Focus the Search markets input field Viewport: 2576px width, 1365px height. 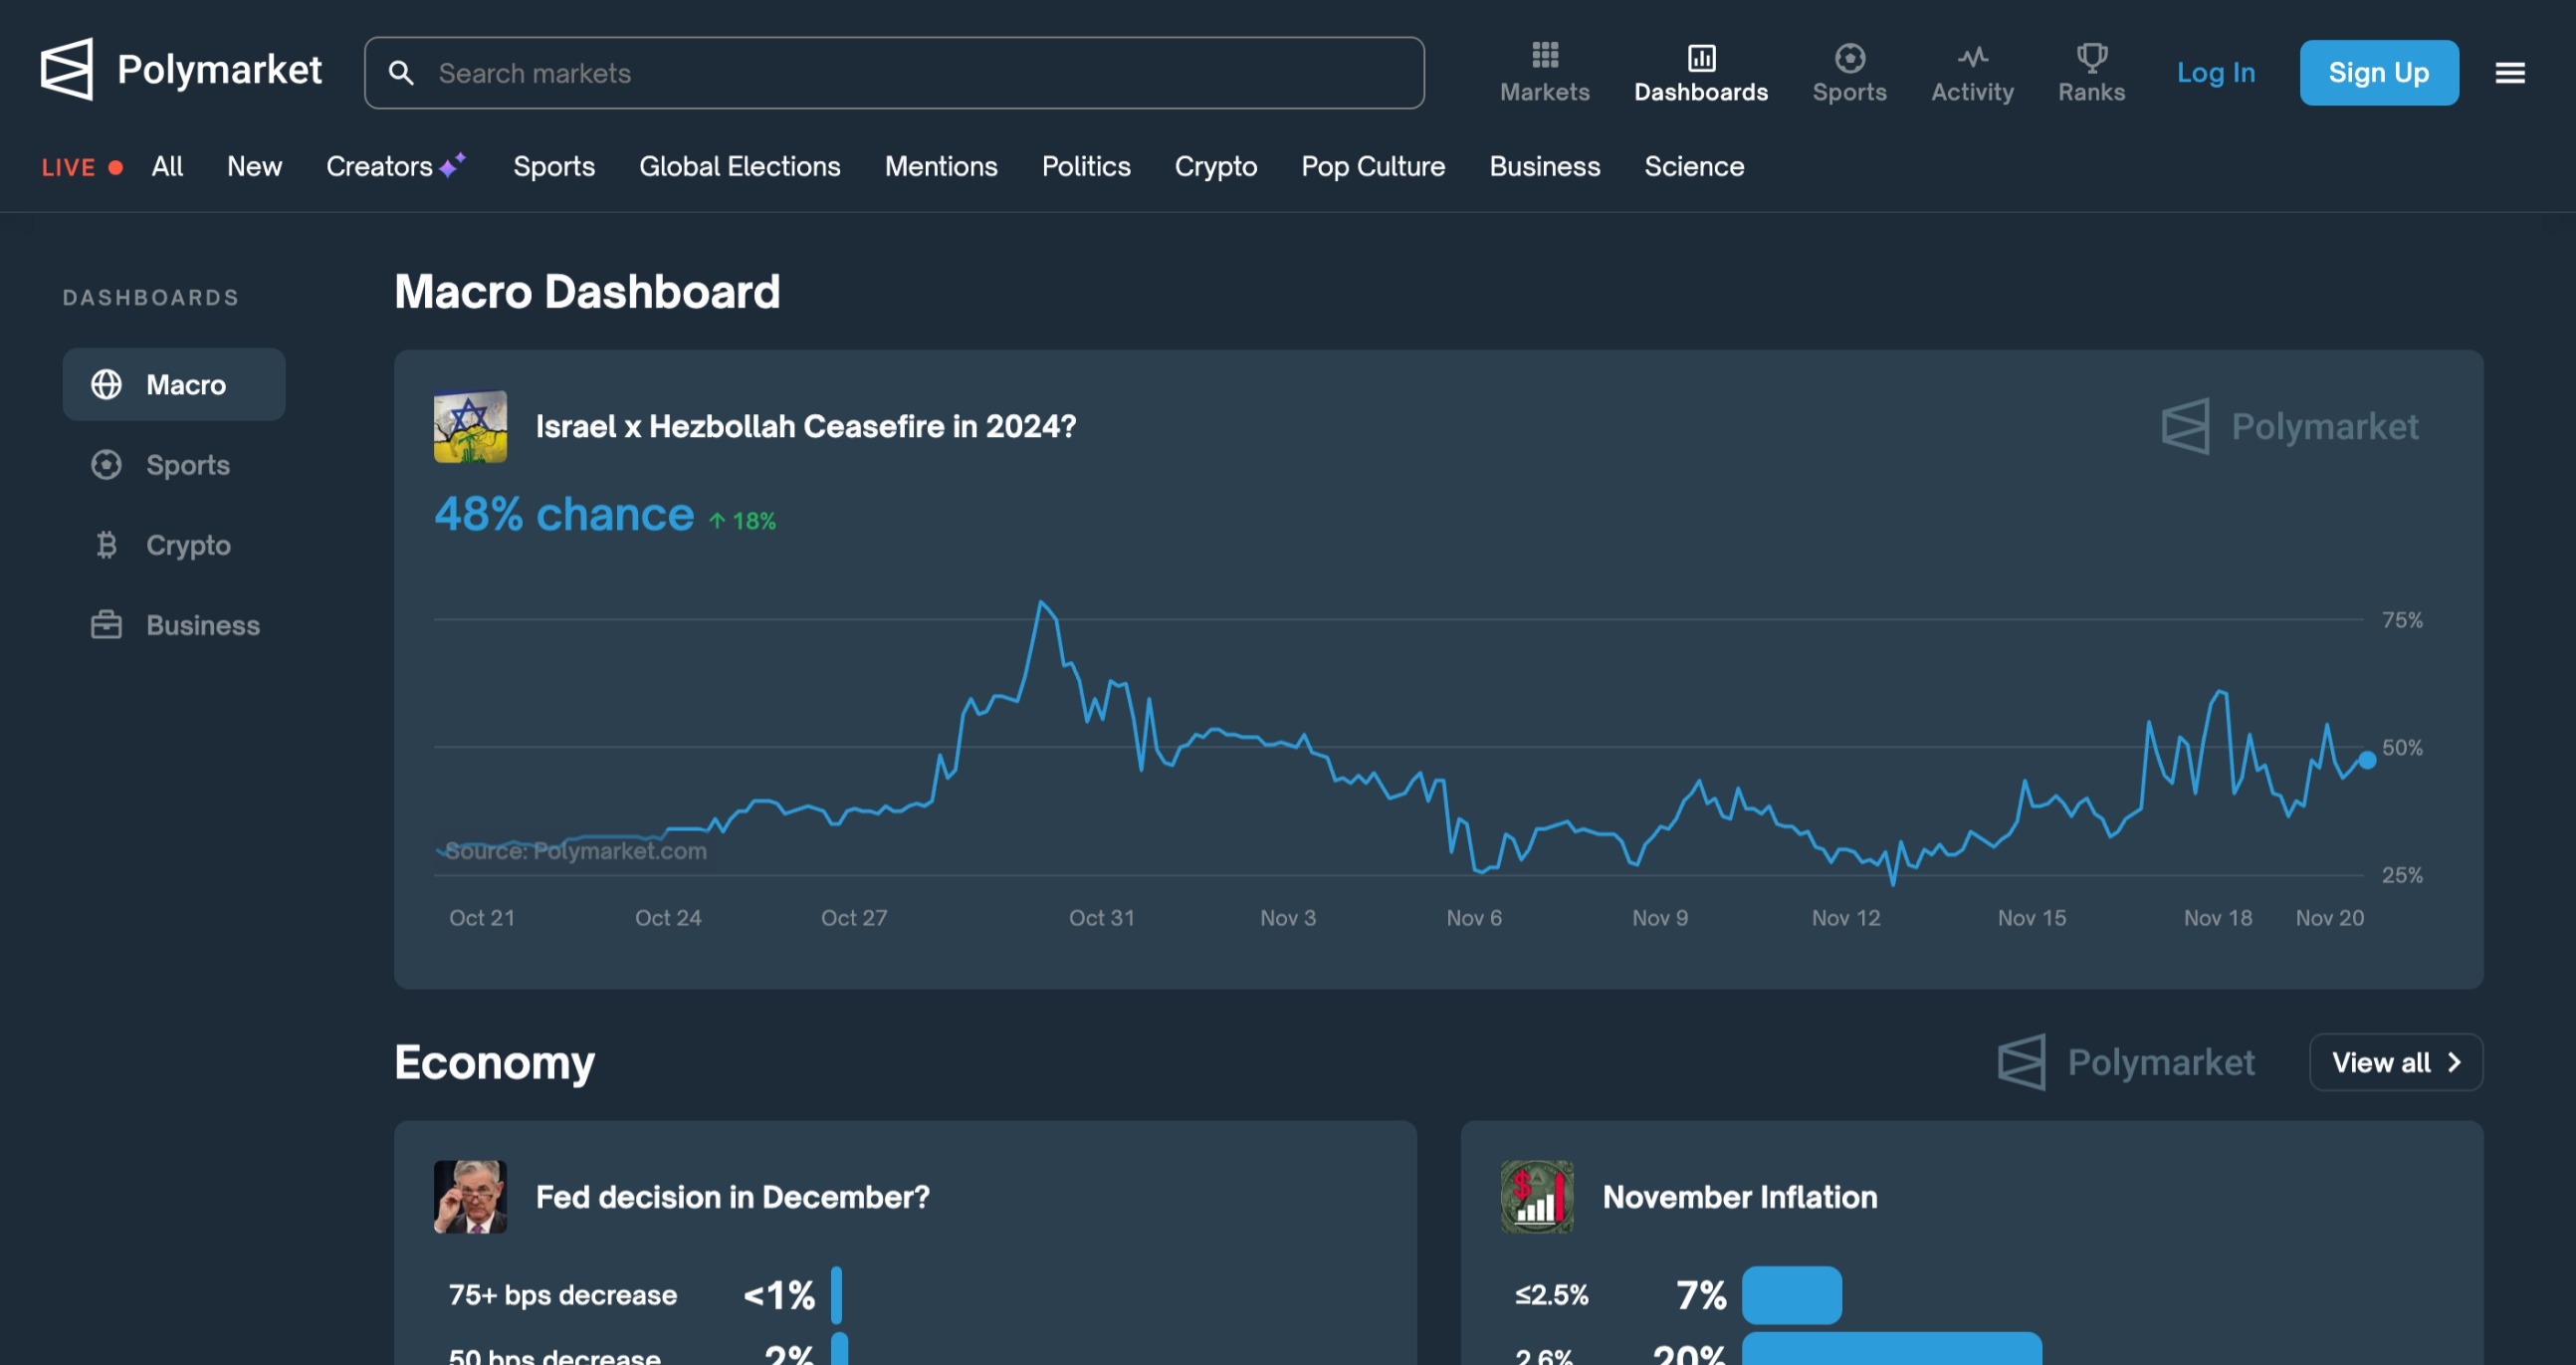[894, 73]
